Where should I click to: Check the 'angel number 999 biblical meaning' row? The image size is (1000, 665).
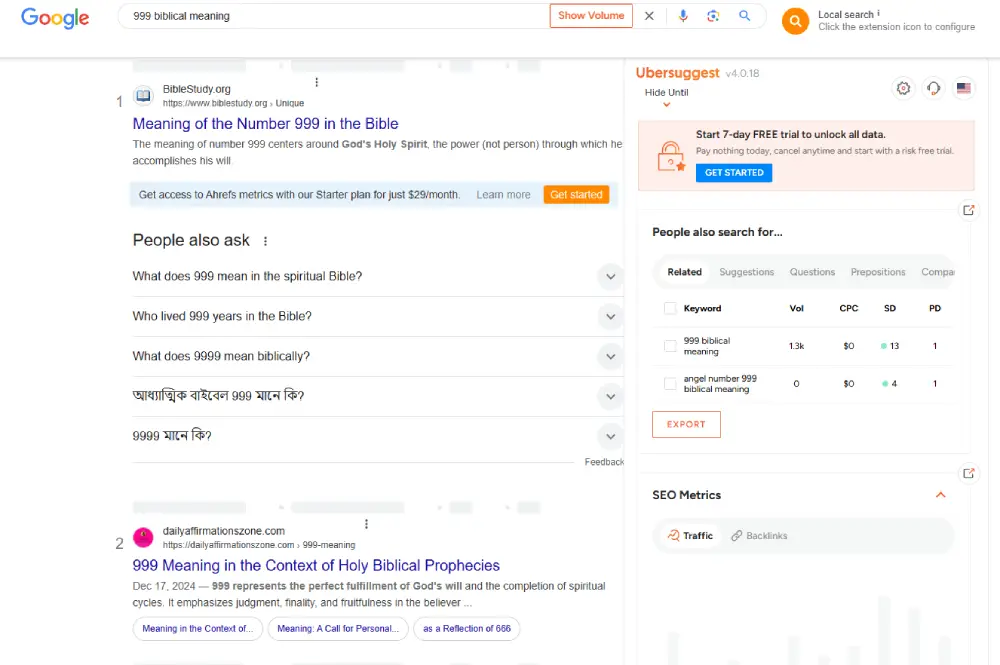click(670, 384)
